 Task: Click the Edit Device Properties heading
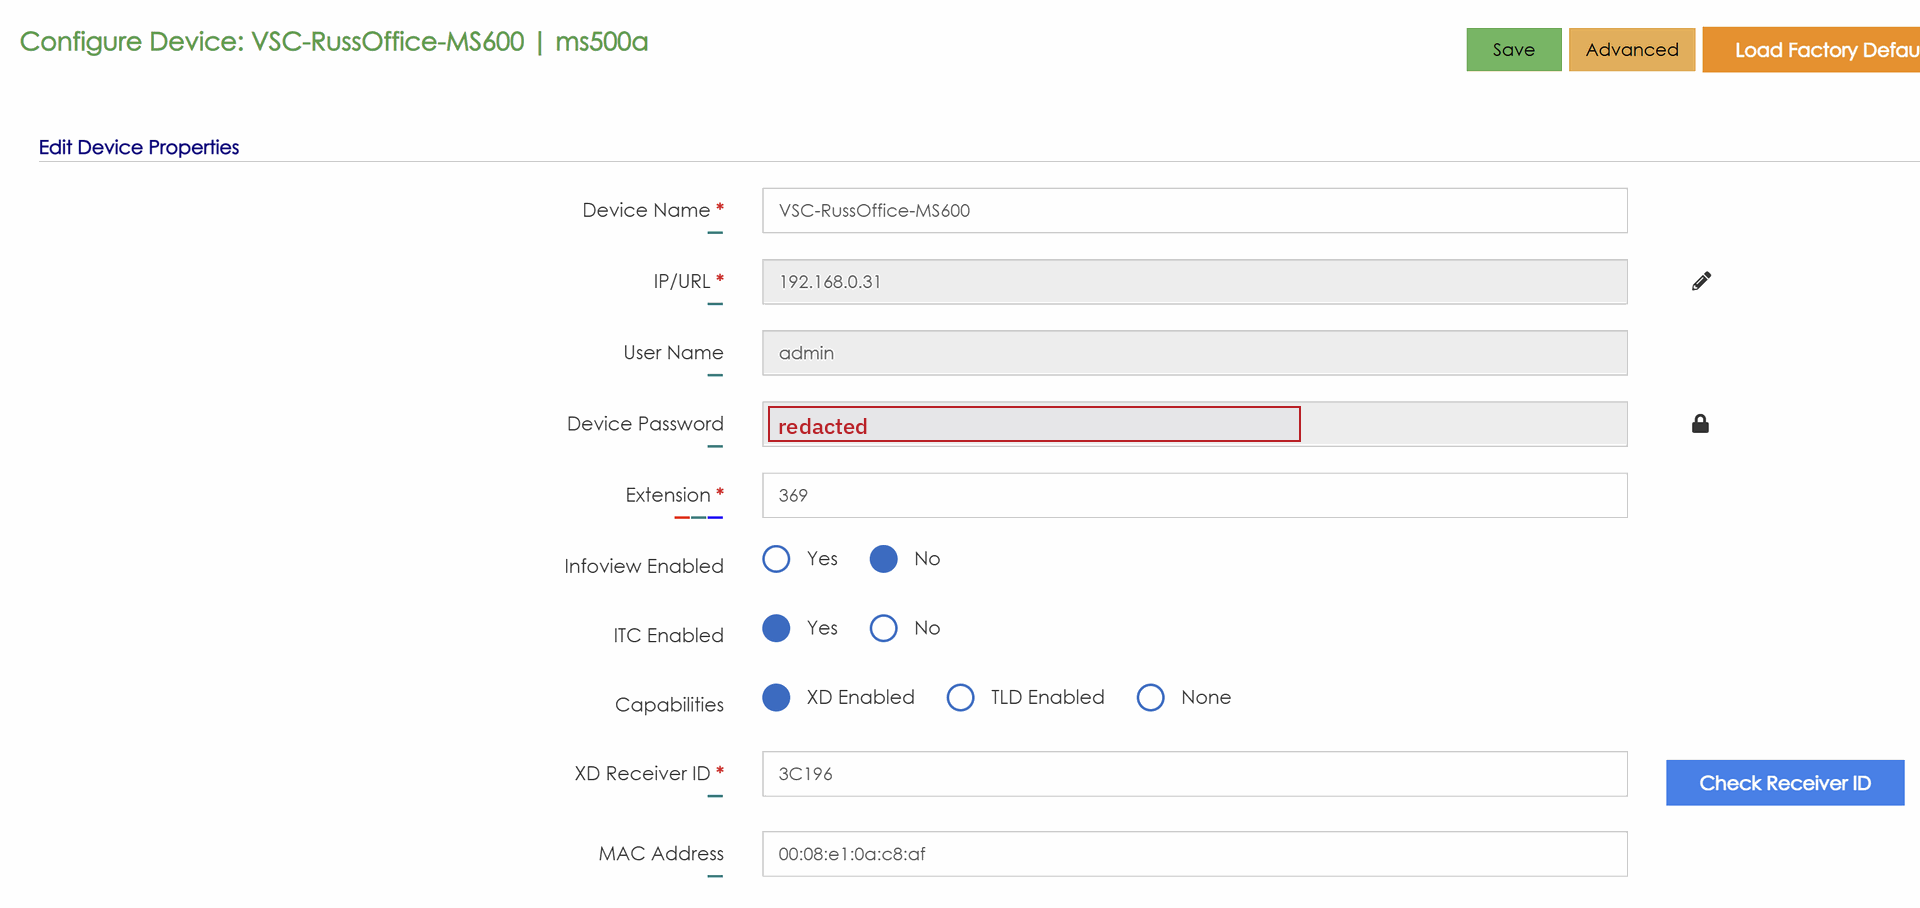139,147
